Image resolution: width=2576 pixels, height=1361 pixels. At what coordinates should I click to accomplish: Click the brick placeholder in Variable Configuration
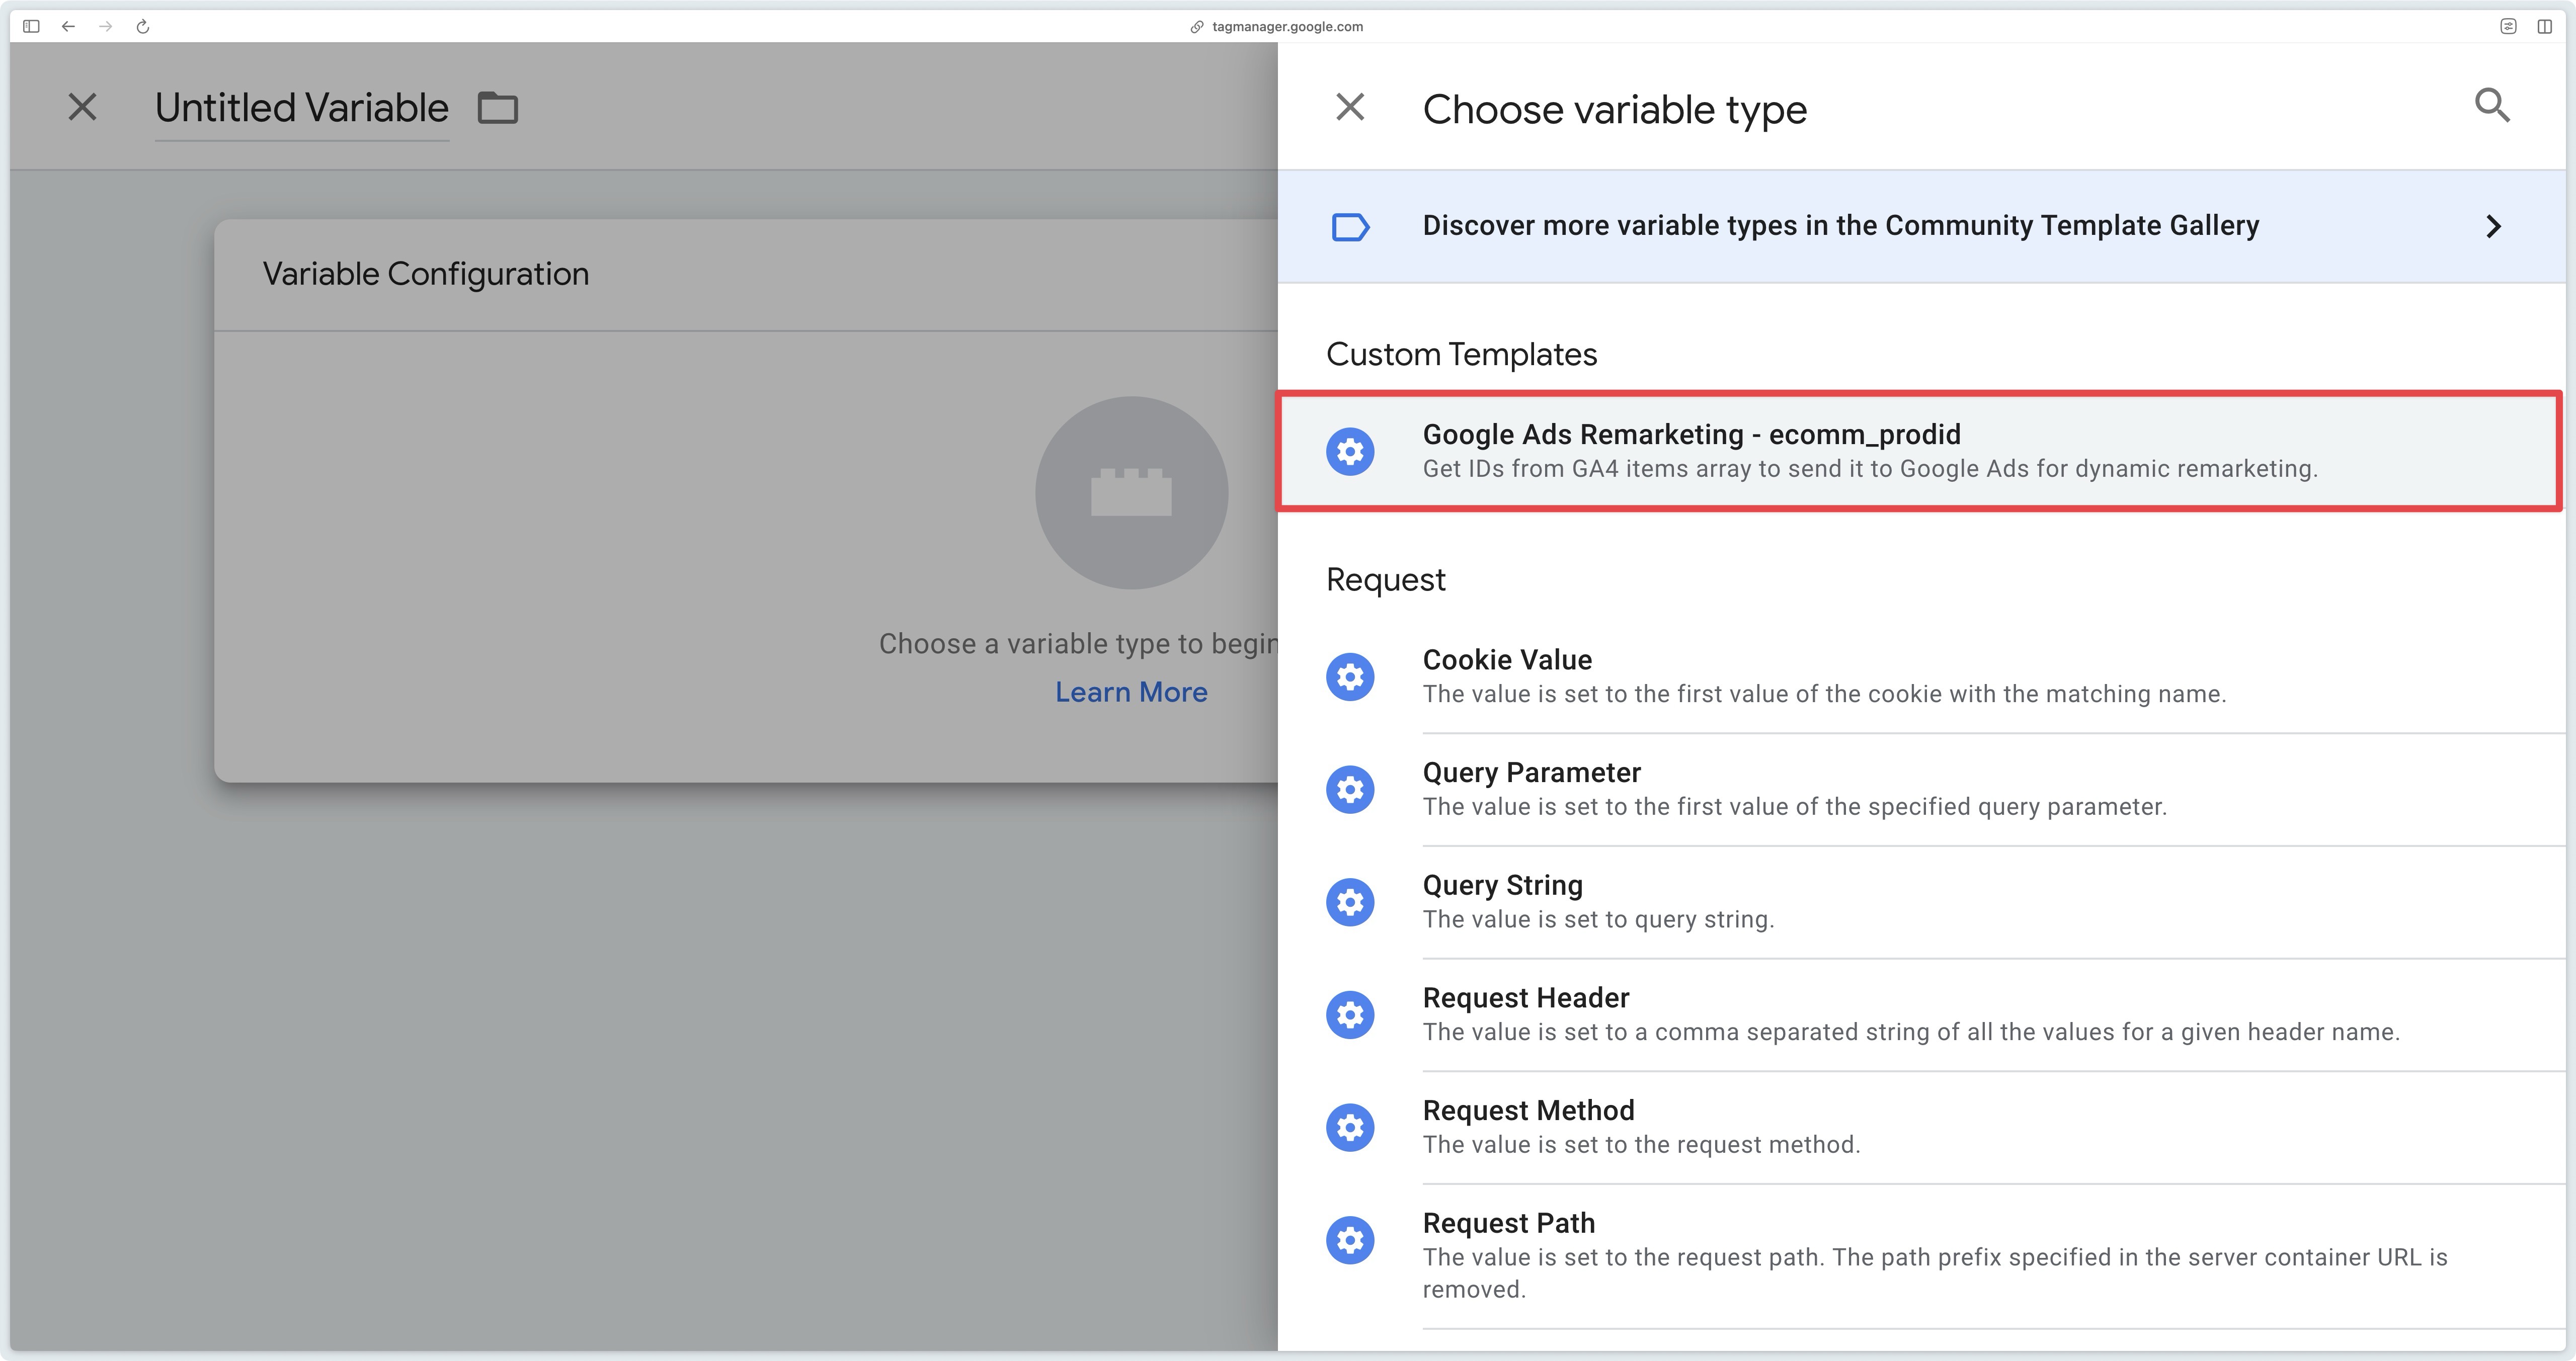point(1131,492)
